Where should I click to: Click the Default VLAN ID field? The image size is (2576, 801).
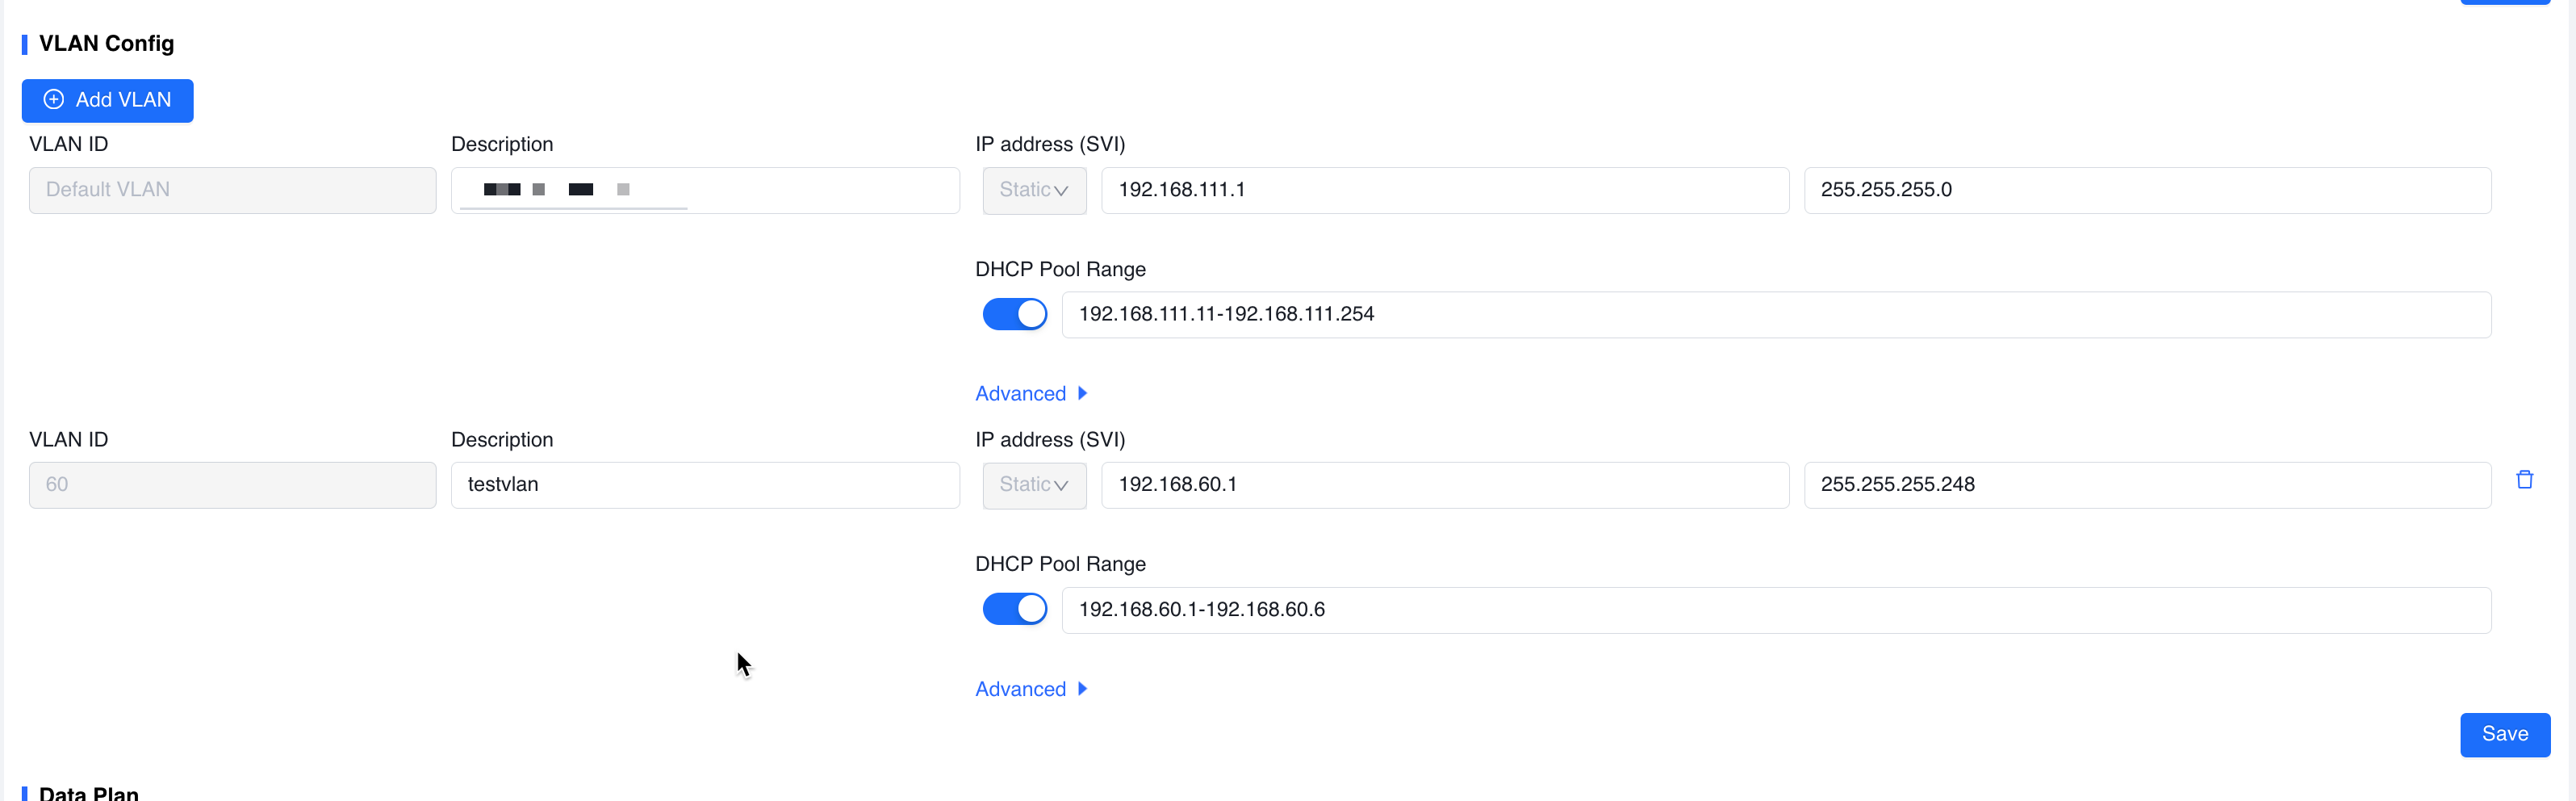click(x=232, y=190)
